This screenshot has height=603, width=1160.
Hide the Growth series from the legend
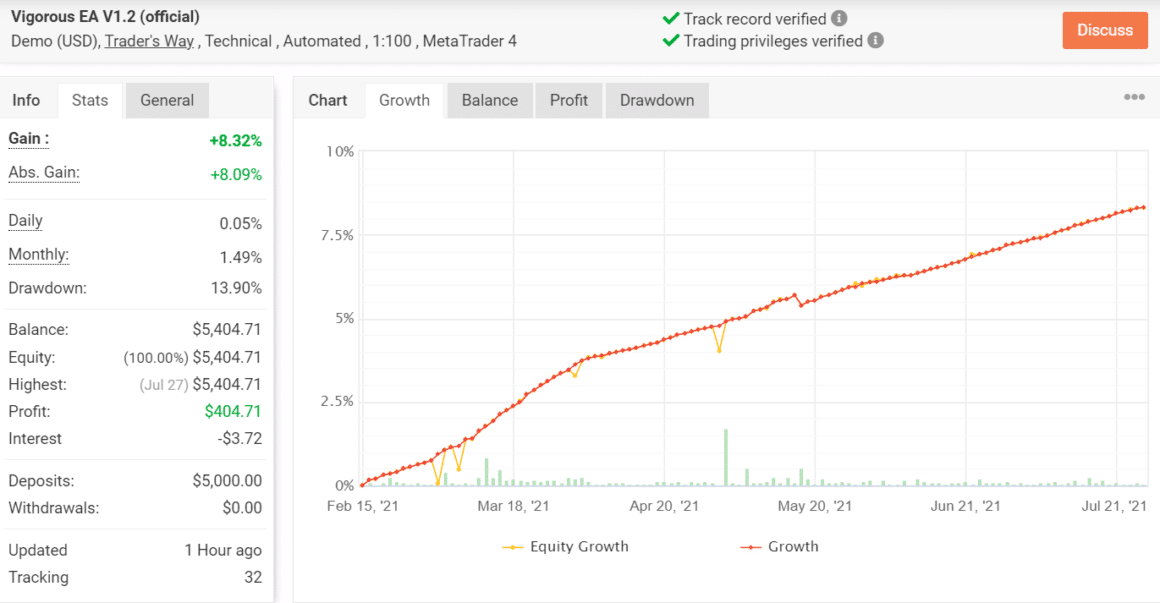pyautogui.click(x=795, y=546)
